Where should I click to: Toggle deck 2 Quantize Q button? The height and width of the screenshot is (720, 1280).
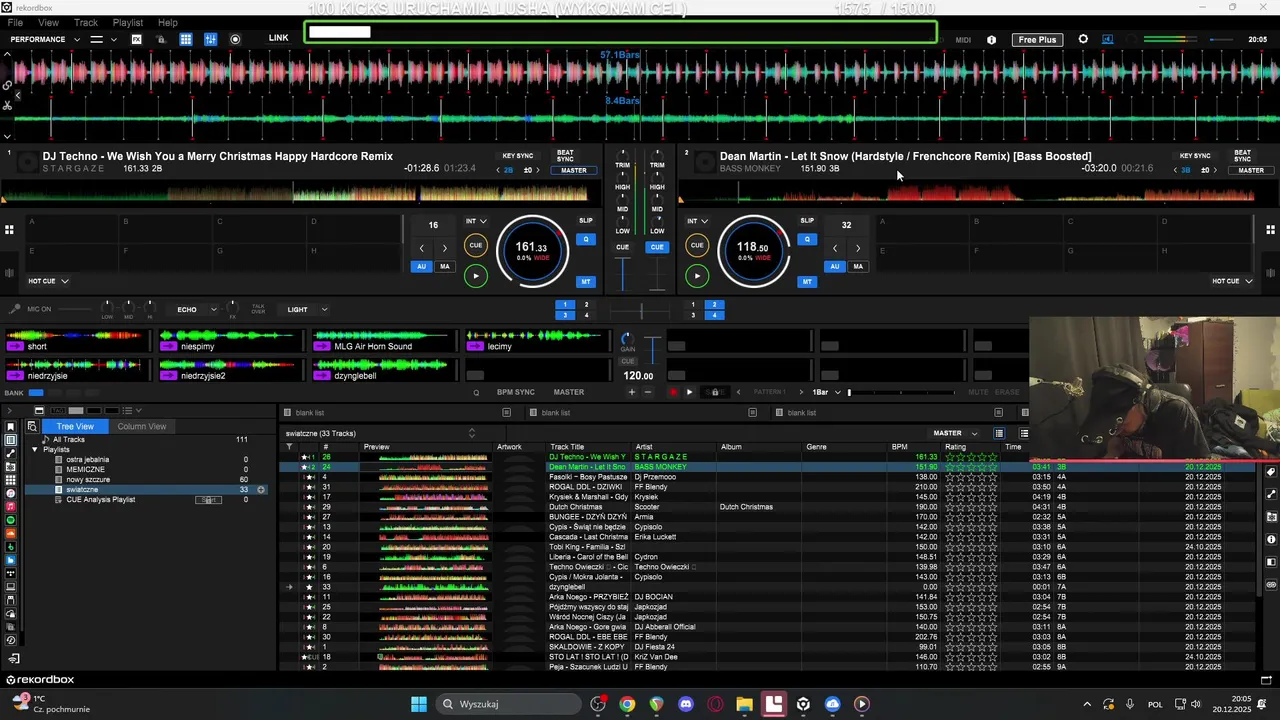coord(807,239)
